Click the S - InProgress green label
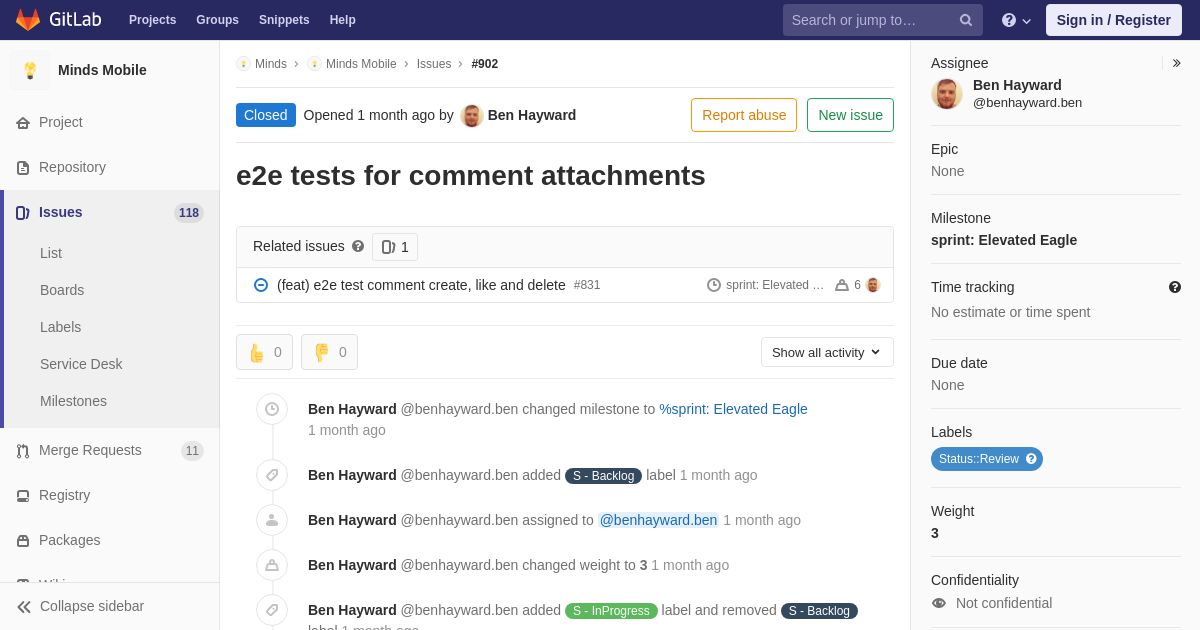Image resolution: width=1200 pixels, height=630 pixels. (611, 611)
